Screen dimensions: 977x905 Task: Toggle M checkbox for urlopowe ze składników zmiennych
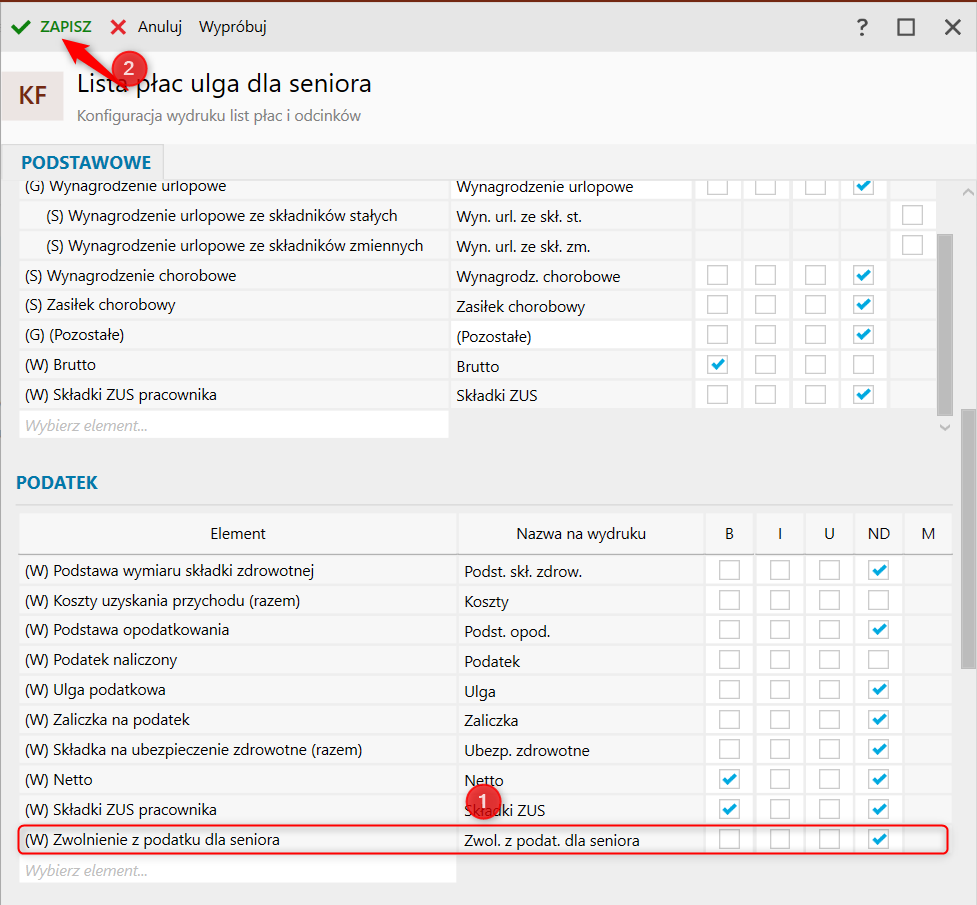(912, 245)
